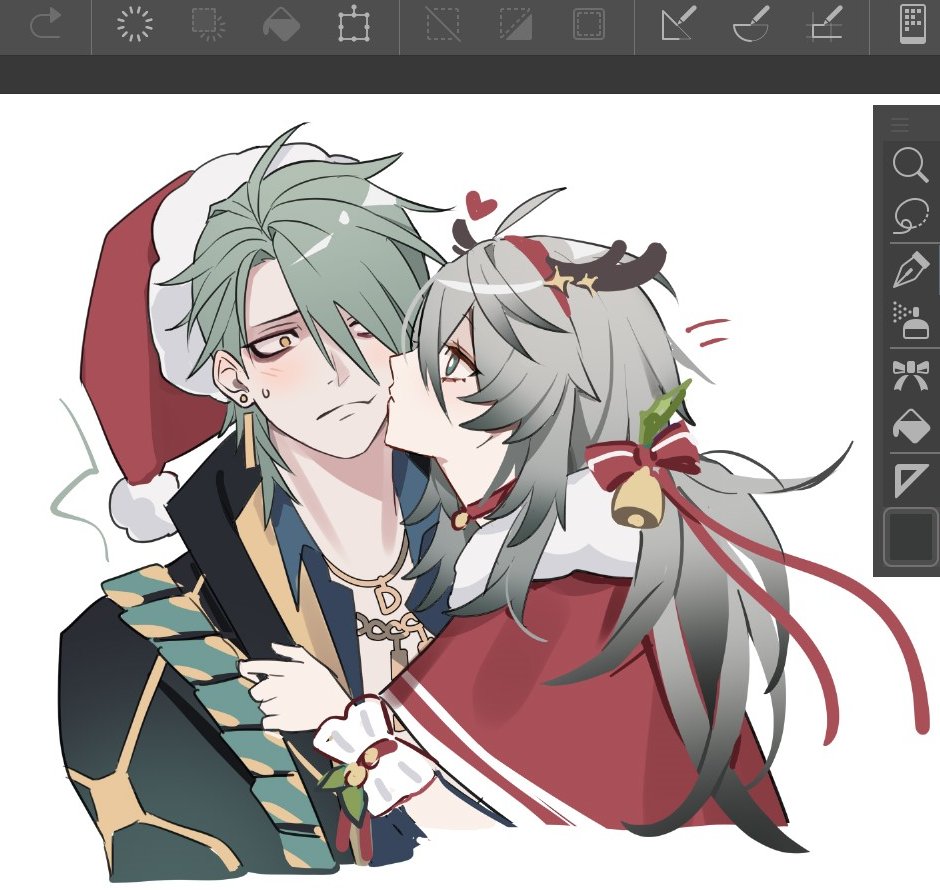Screen dimensions: 940x890
Task: Click the Clear (spinner) icon in command bar
Action: pos(134,25)
